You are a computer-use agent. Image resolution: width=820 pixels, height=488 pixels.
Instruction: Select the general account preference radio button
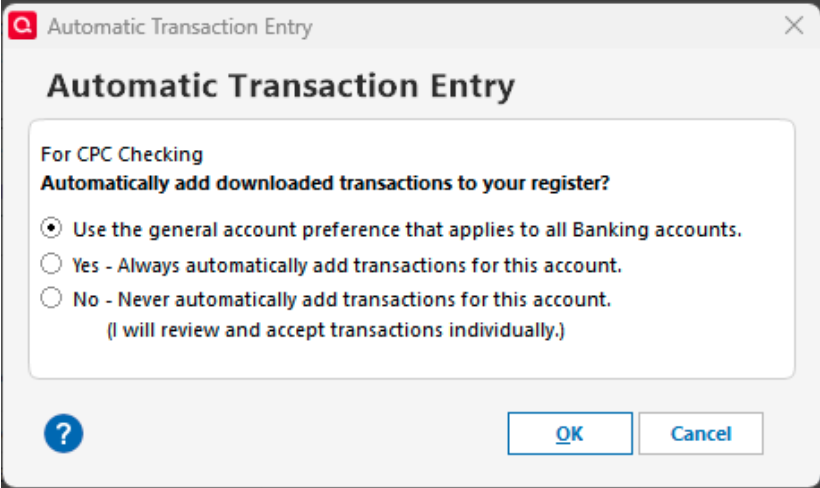[50, 228]
